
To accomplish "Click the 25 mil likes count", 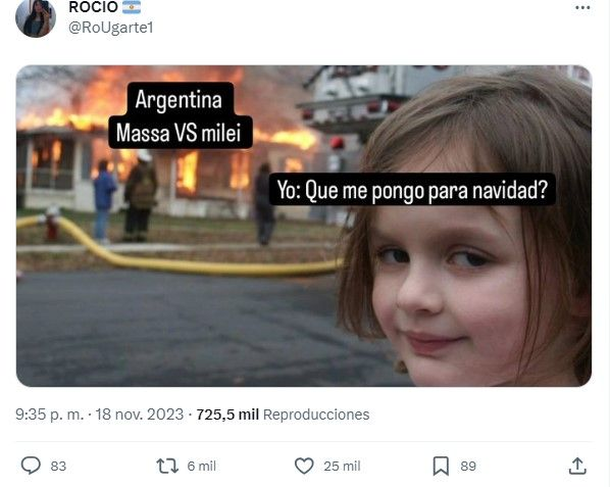I will [x=342, y=466].
